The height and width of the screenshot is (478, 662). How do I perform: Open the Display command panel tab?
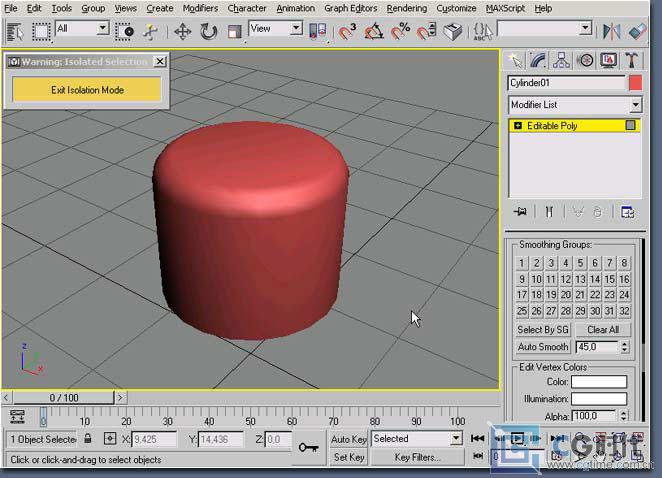pyautogui.click(x=608, y=61)
